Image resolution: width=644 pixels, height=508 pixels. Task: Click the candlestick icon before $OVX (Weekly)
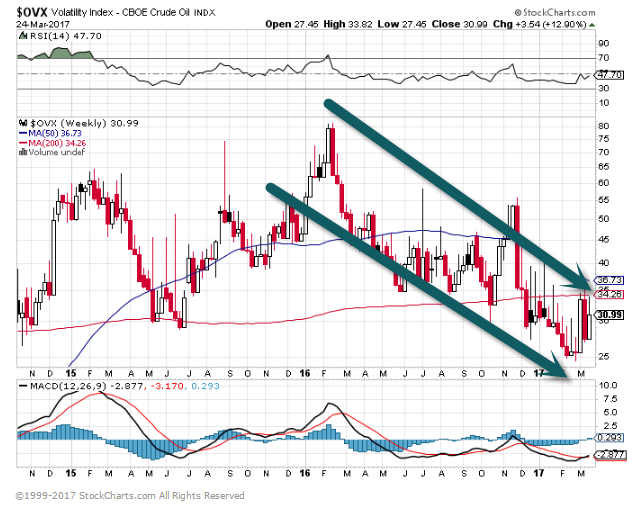click(23, 123)
